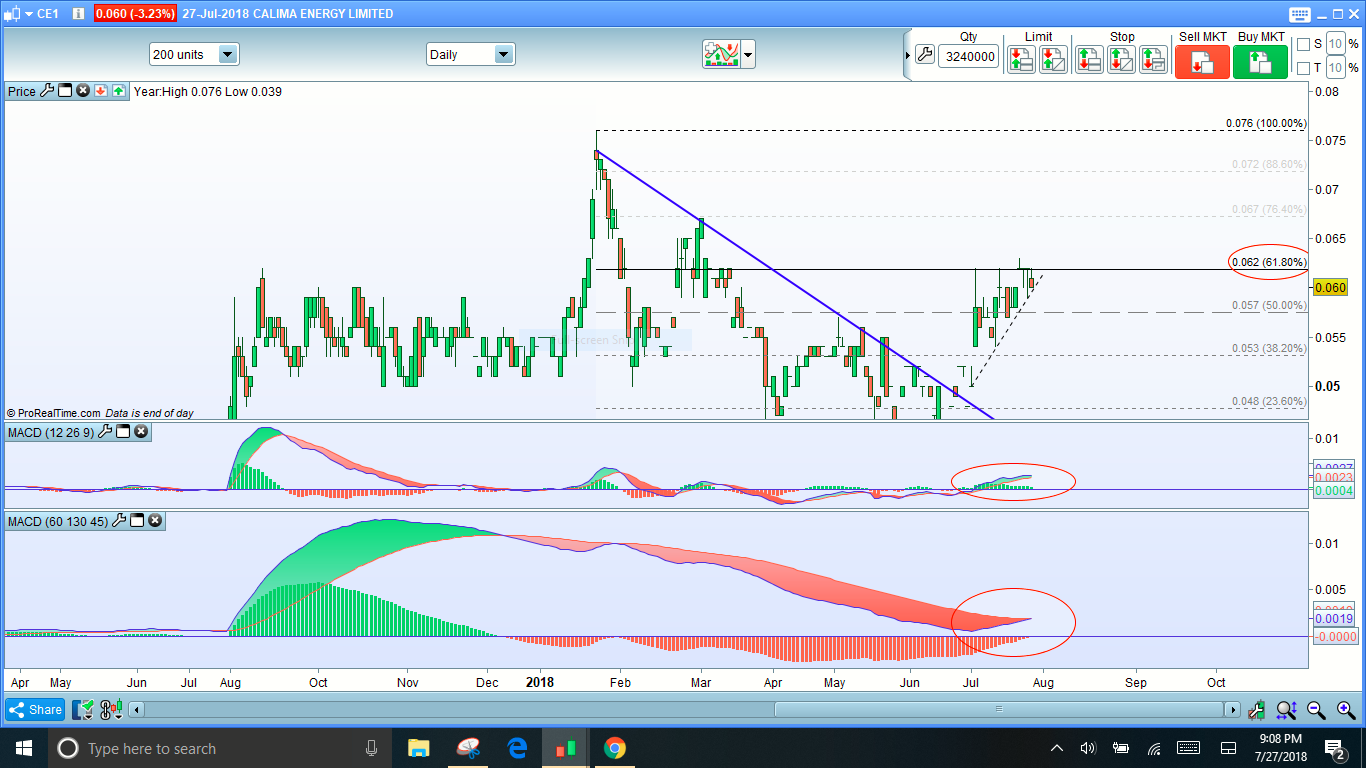Click the zoom in magnifier

point(1345,710)
